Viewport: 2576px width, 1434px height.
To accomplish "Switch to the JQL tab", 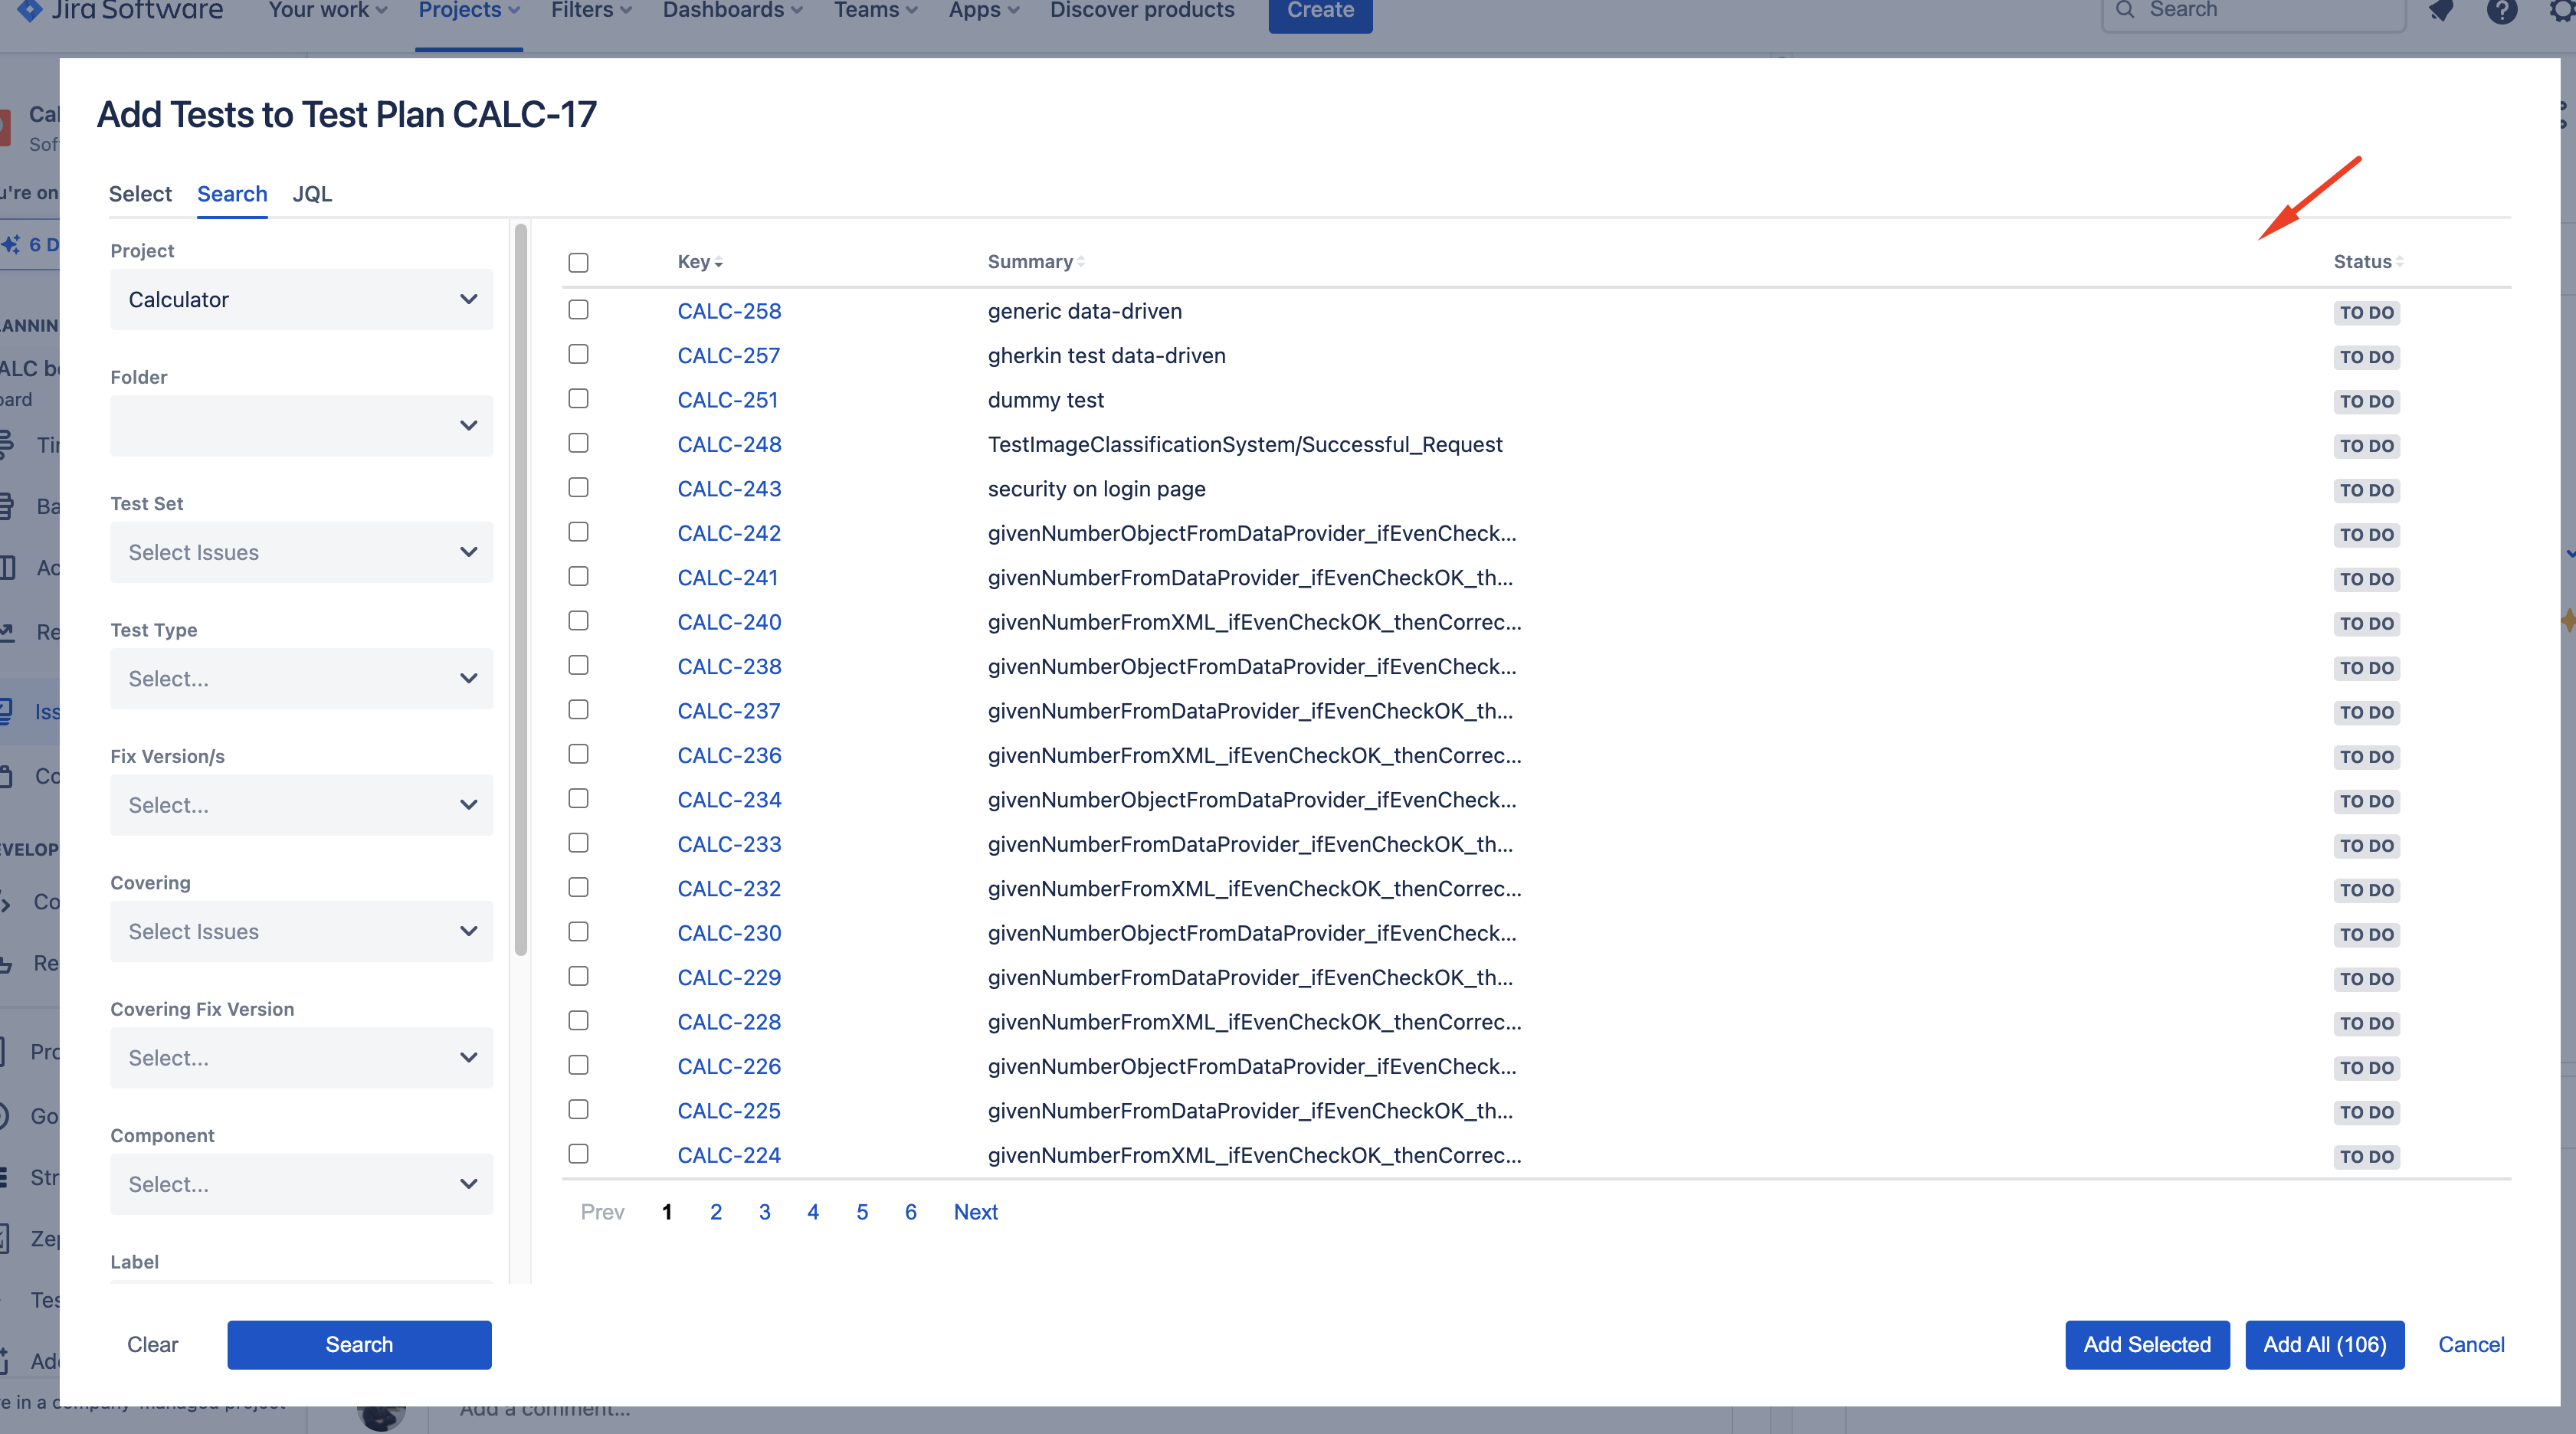I will [312, 194].
